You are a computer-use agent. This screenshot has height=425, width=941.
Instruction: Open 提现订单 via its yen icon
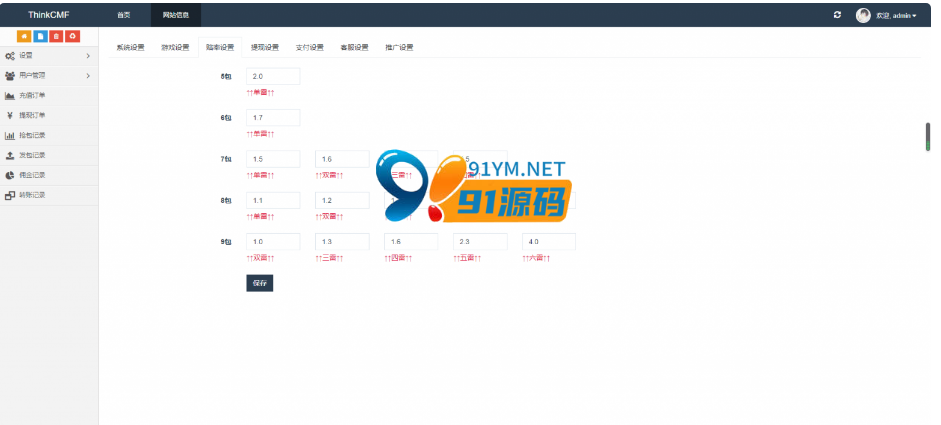[10, 115]
